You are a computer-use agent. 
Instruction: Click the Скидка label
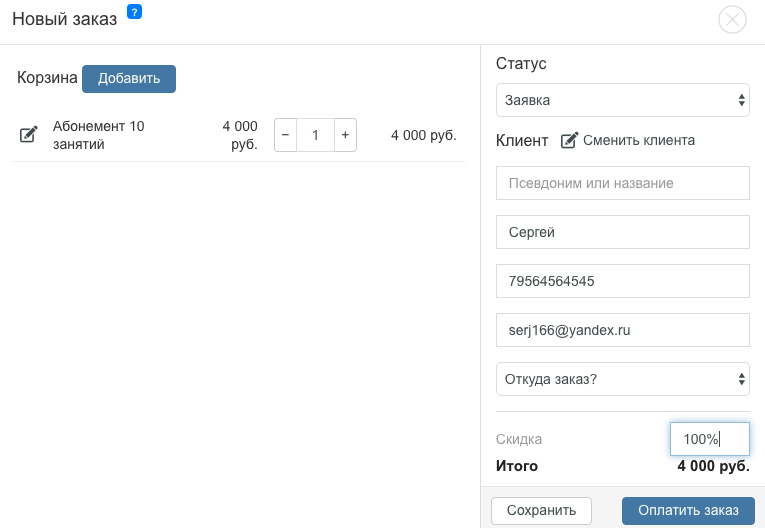pos(519,439)
